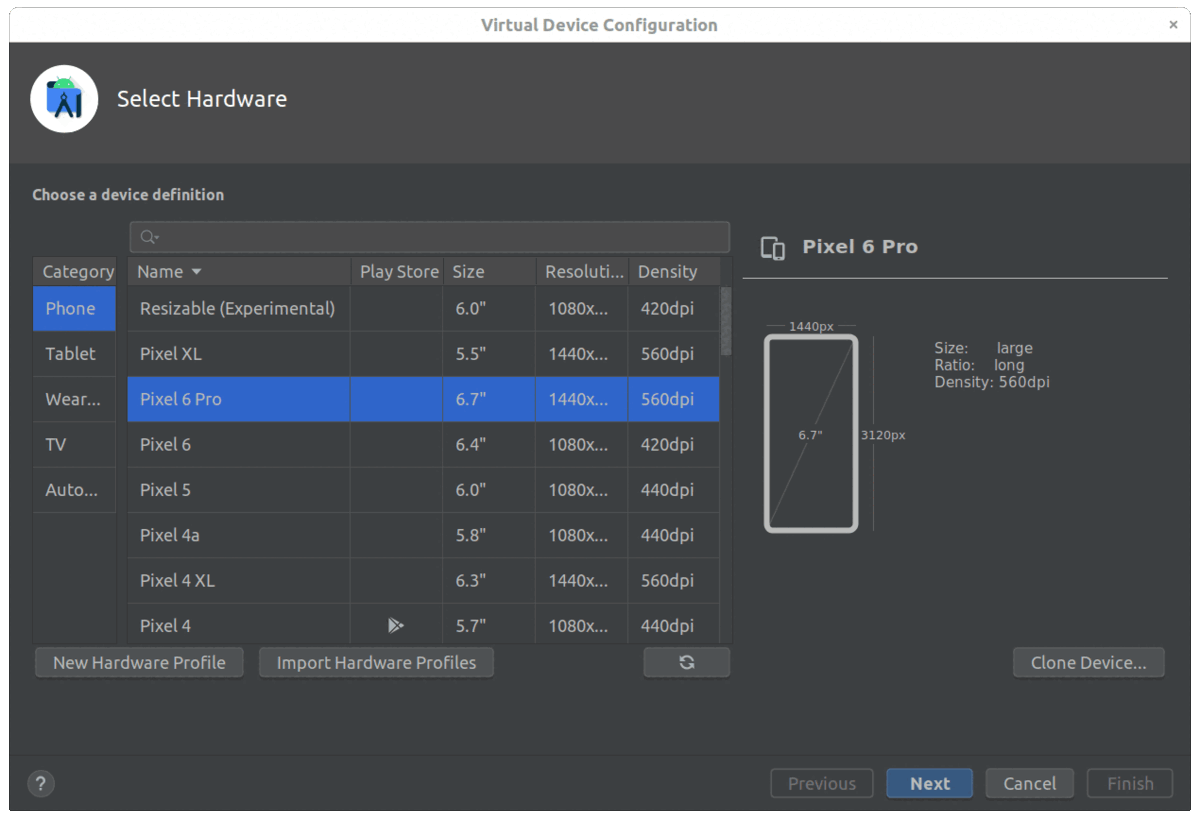Click the Play Store icon in Pixel 4 row
The width and height of the screenshot is (1200, 820).
[x=396, y=626]
